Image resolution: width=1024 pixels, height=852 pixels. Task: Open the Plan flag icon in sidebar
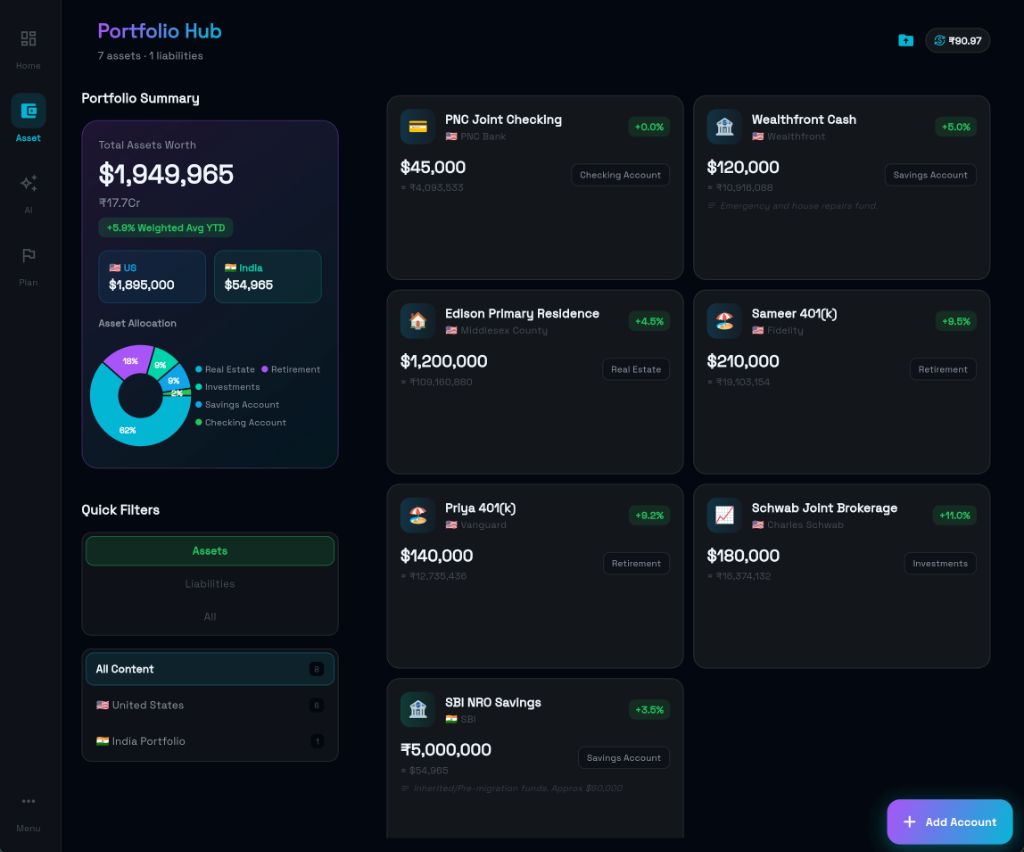point(28,256)
